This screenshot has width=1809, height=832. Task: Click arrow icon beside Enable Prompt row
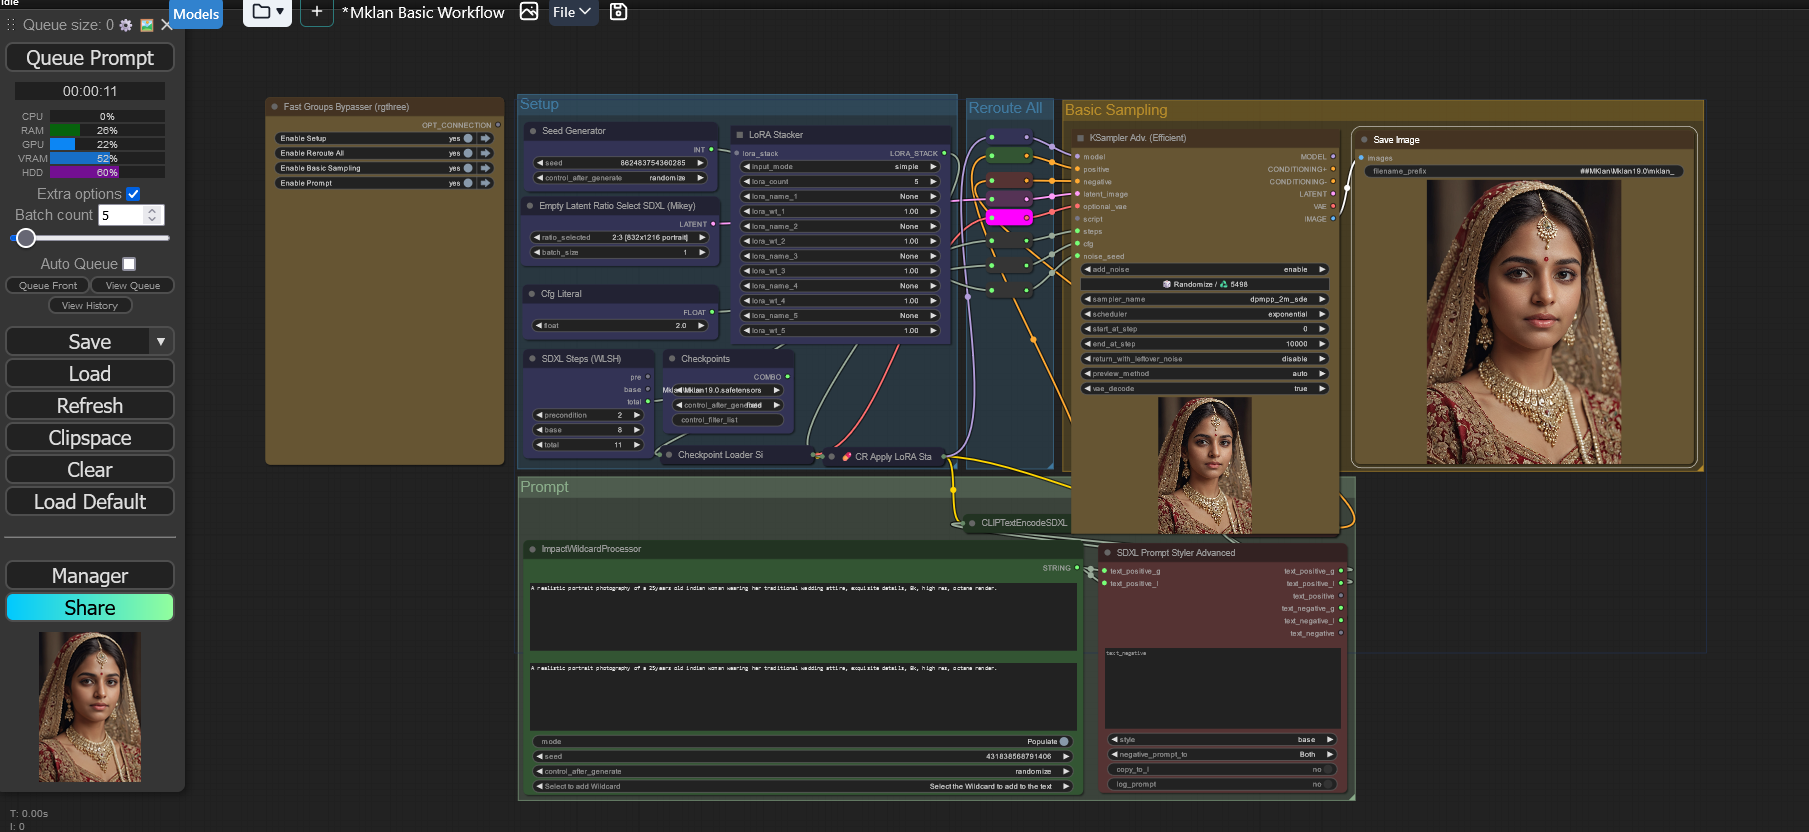486,183
